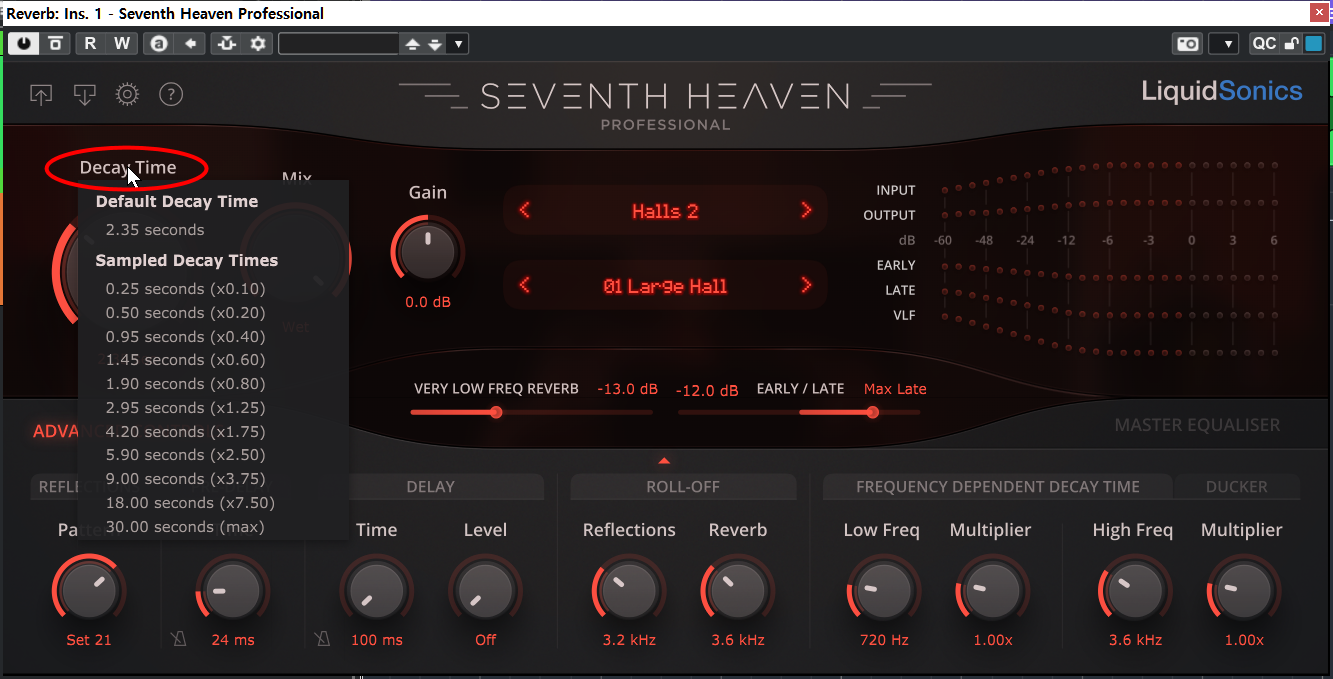Toggle tempo sync icon beside 24 ms

click(x=177, y=640)
